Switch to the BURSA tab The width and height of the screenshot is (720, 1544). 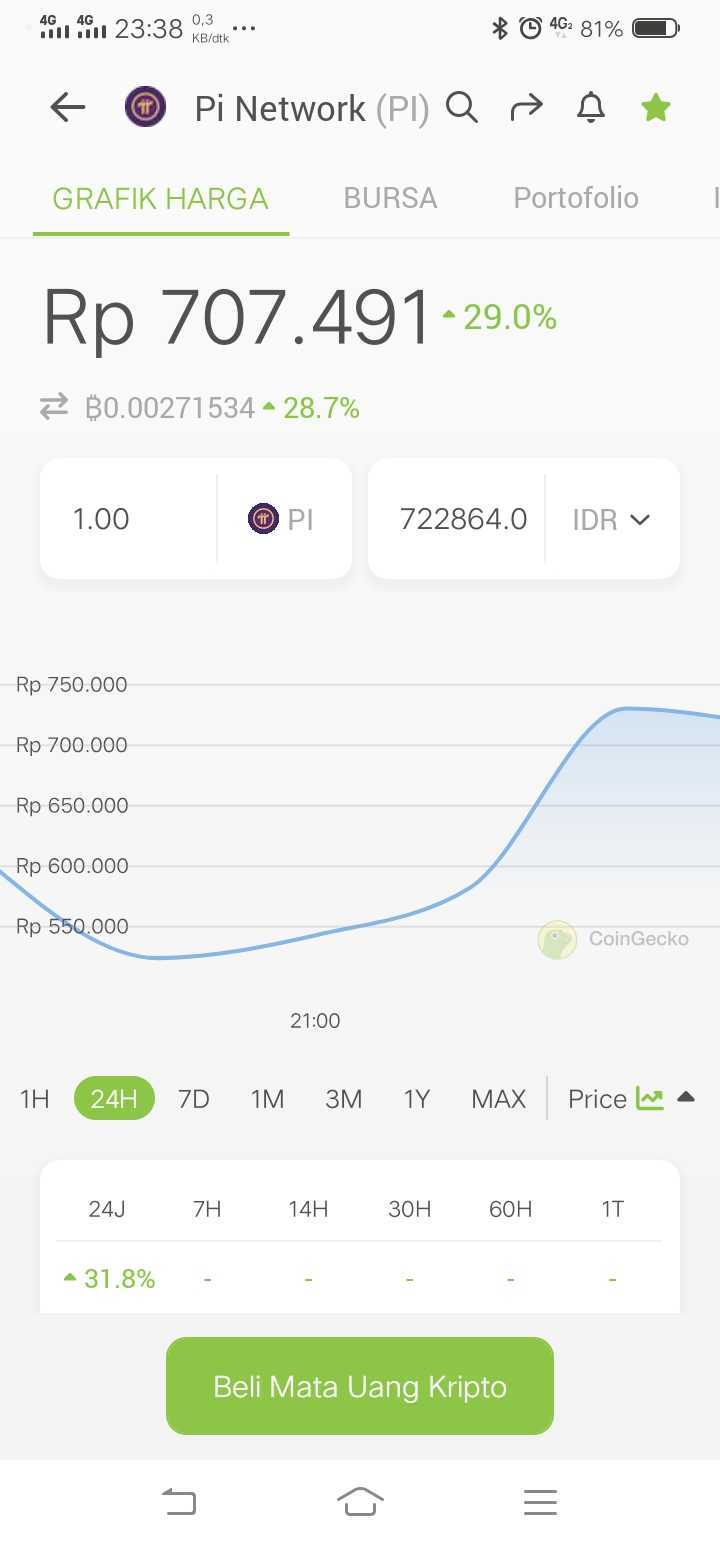390,198
